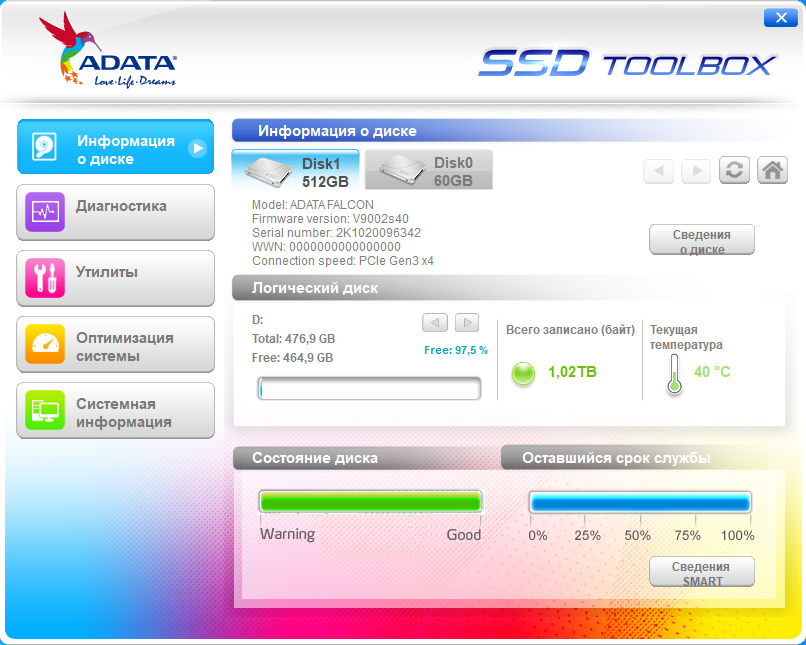The width and height of the screenshot is (806, 645).
Task: Click the thermometer temperature icon
Action: click(673, 374)
